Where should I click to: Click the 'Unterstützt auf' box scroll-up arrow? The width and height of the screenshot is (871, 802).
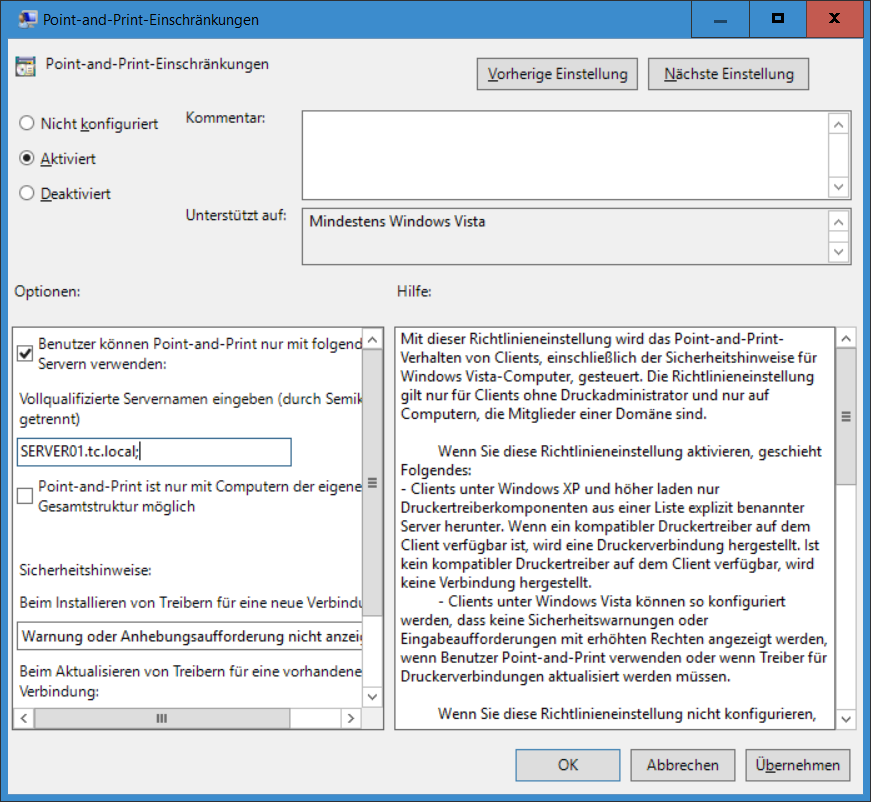pos(840,221)
